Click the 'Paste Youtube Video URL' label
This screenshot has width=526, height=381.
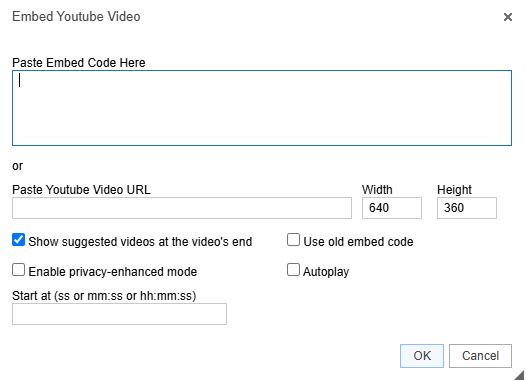pos(81,190)
